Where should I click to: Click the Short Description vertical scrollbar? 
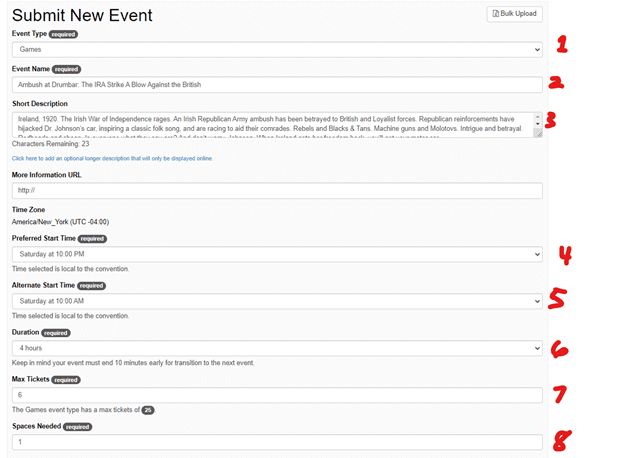click(538, 120)
